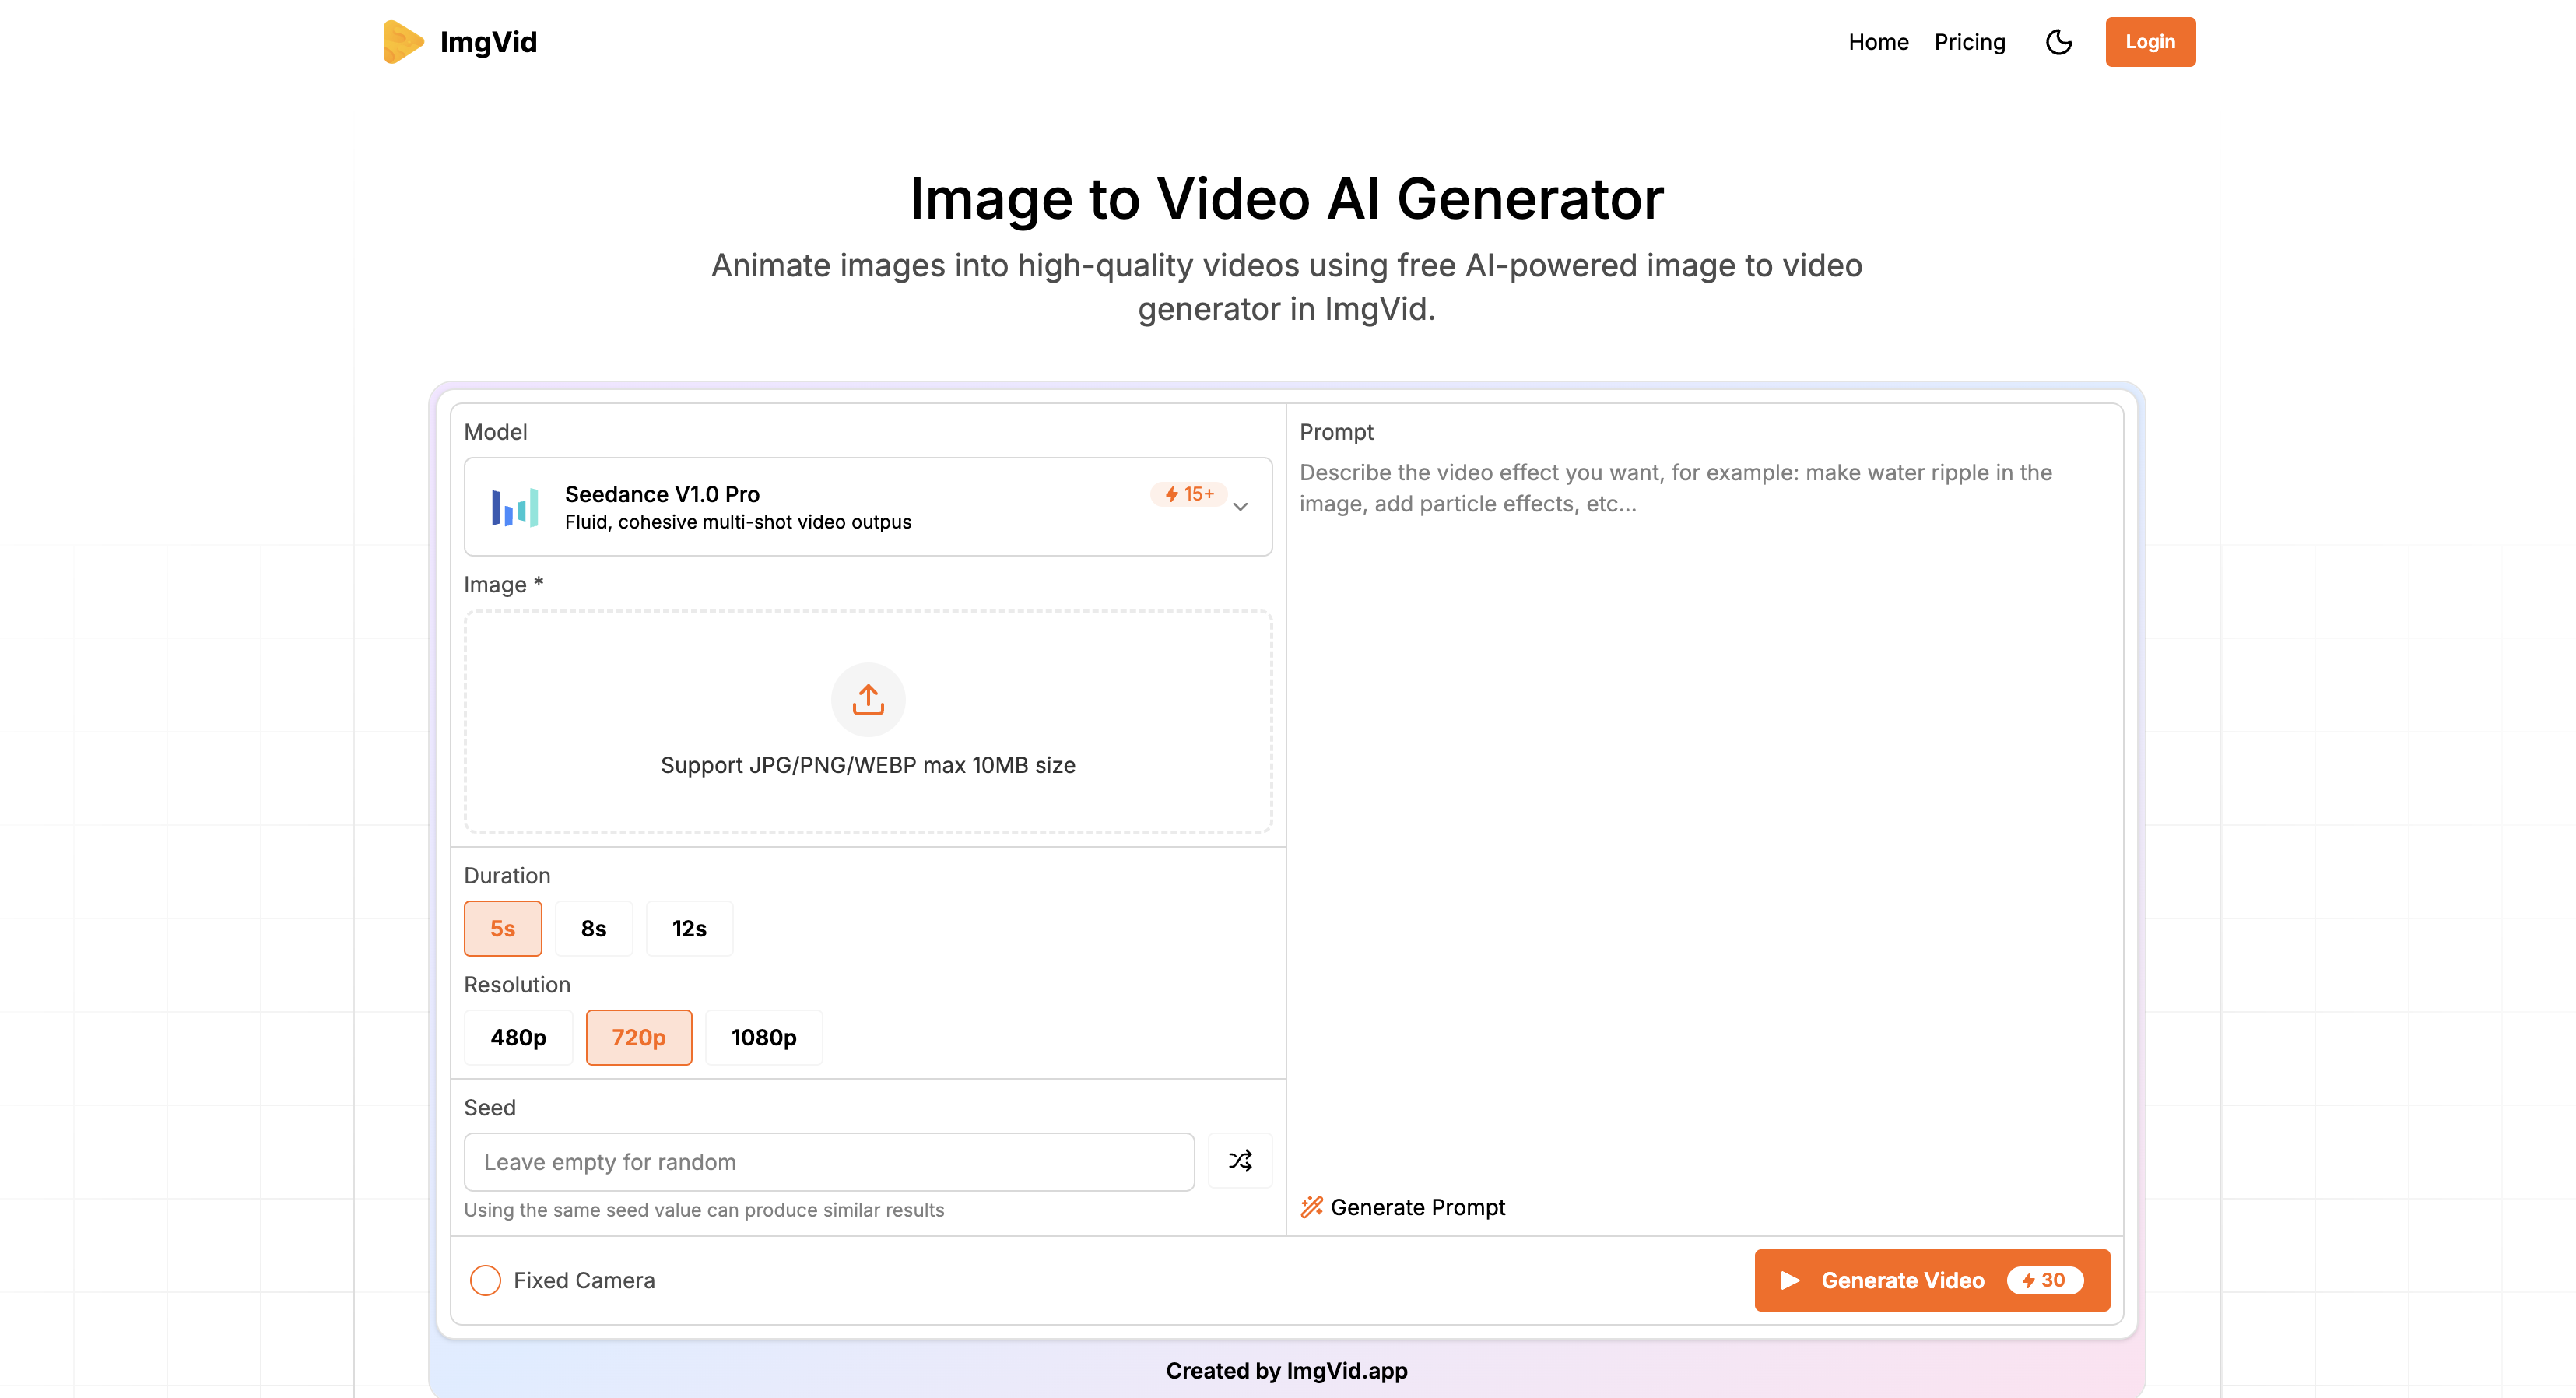
Task: Select 12s duration
Action: 689,929
